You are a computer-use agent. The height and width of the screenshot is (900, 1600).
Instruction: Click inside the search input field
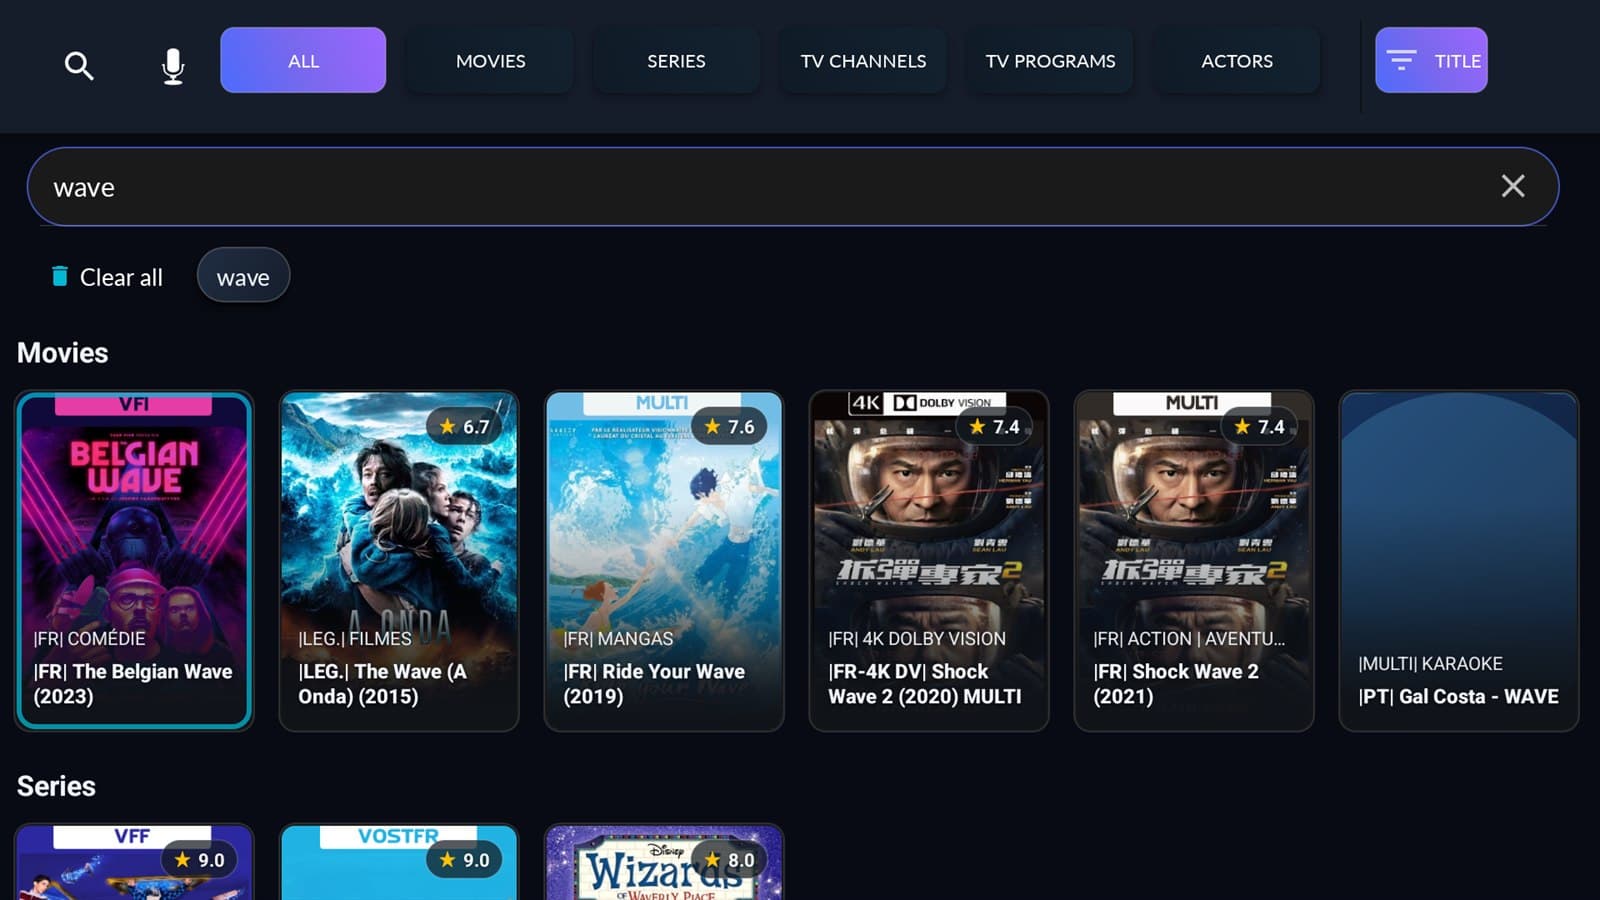tap(700, 187)
